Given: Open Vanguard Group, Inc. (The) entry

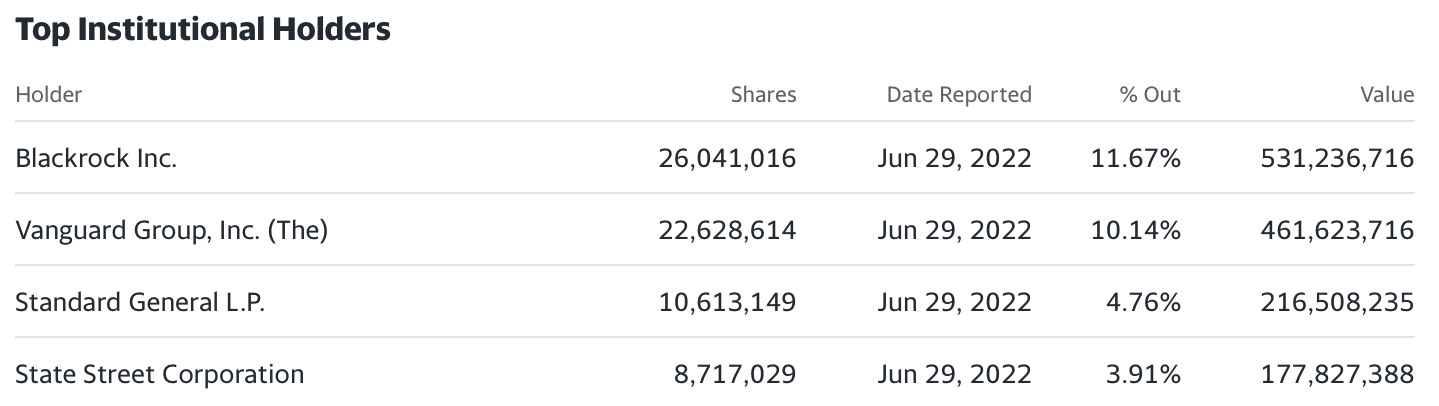Looking at the screenshot, I should (x=172, y=231).
